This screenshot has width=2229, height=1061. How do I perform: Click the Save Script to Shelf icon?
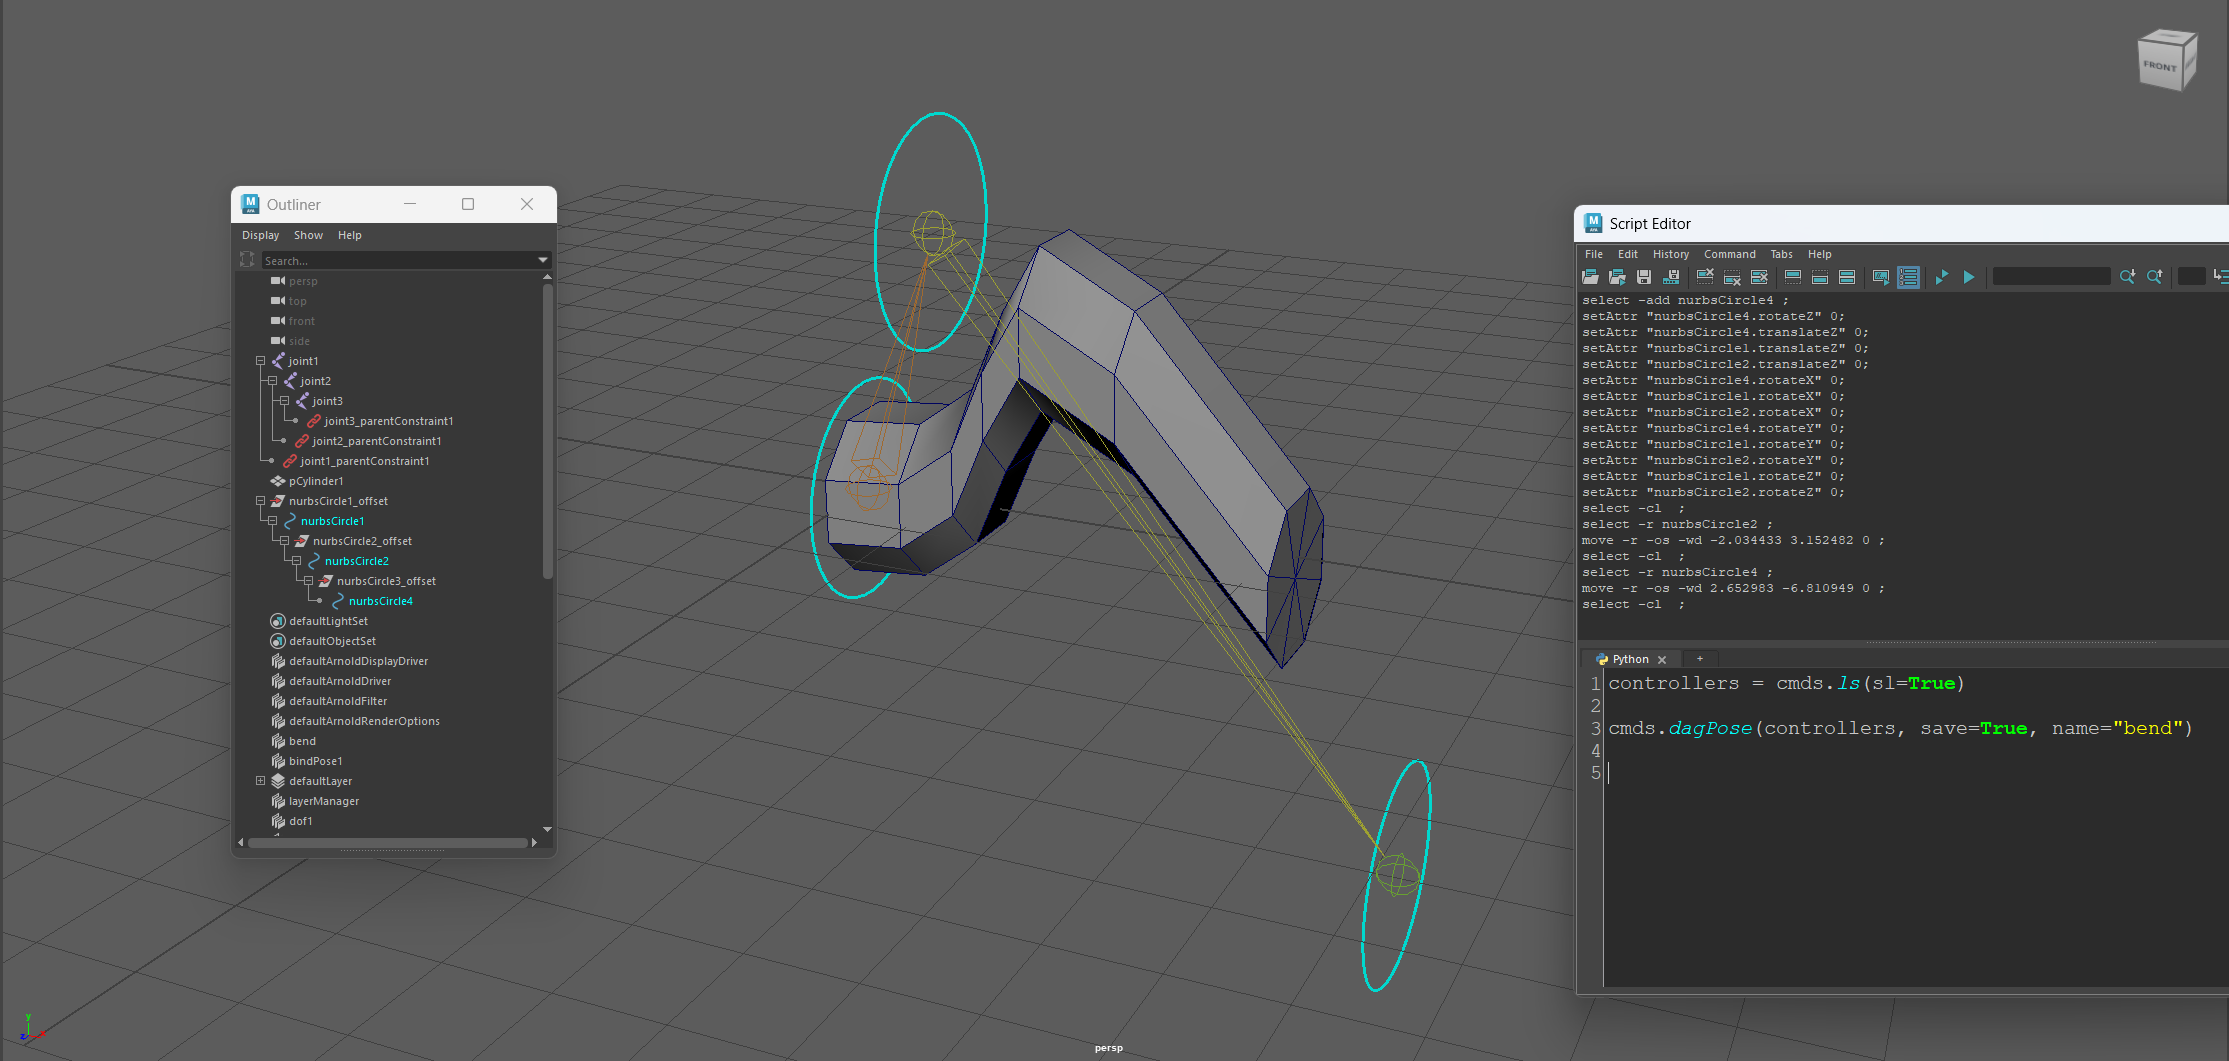1671,277
